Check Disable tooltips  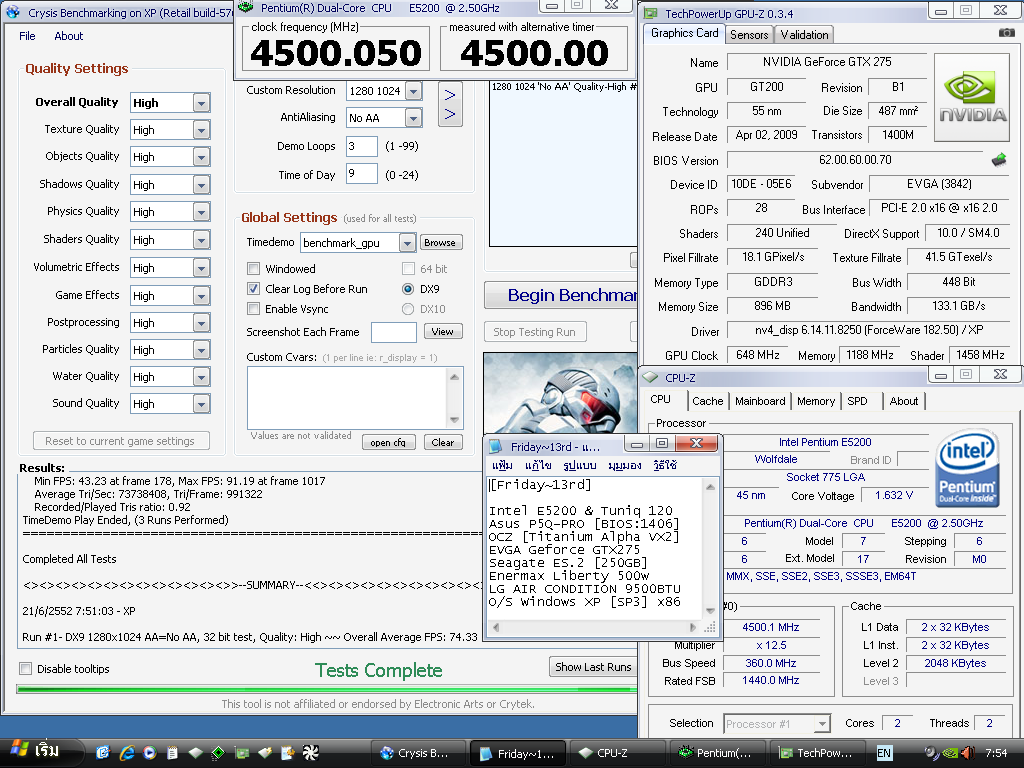[25, 668]
